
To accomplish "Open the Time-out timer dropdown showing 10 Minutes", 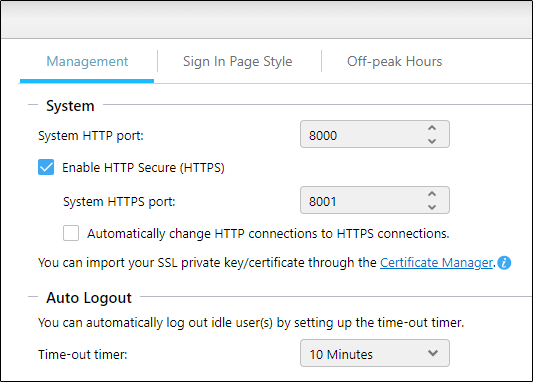I will coord(375,353).
